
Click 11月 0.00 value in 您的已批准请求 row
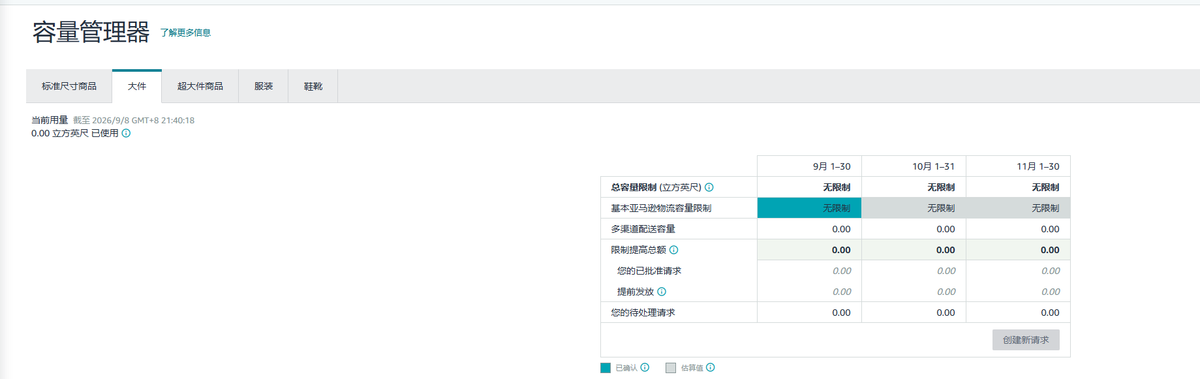click(1049, 271)
